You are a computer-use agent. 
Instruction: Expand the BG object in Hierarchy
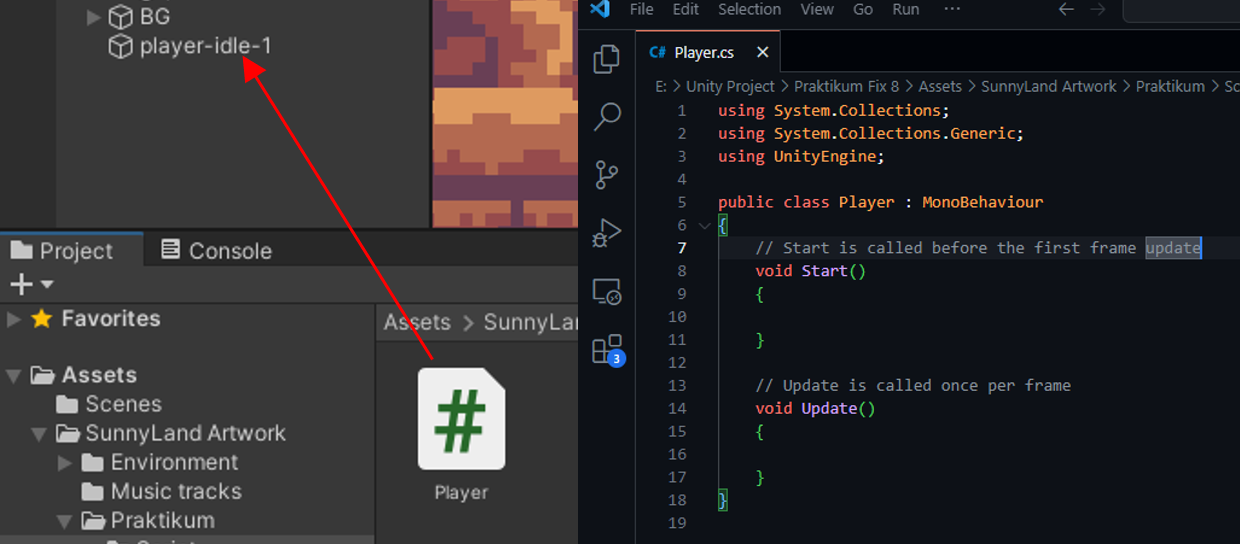(94, 17)
